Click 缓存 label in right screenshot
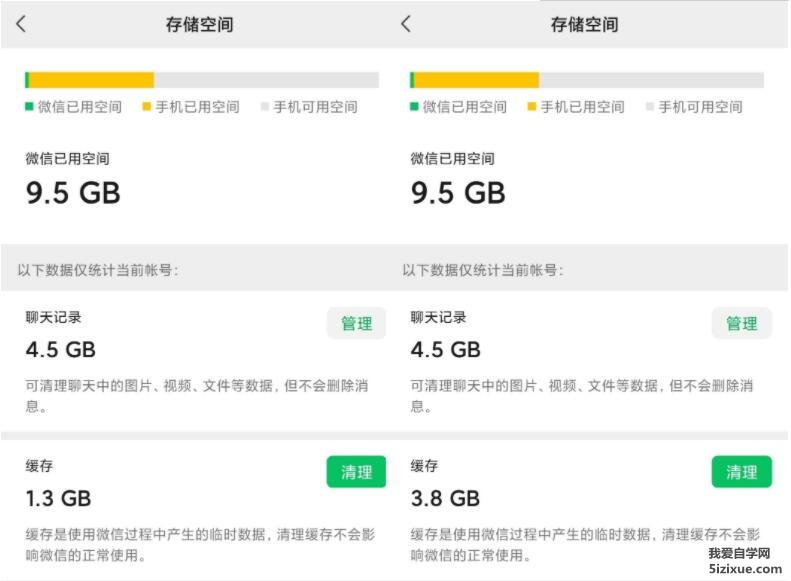 pos(424,466)
